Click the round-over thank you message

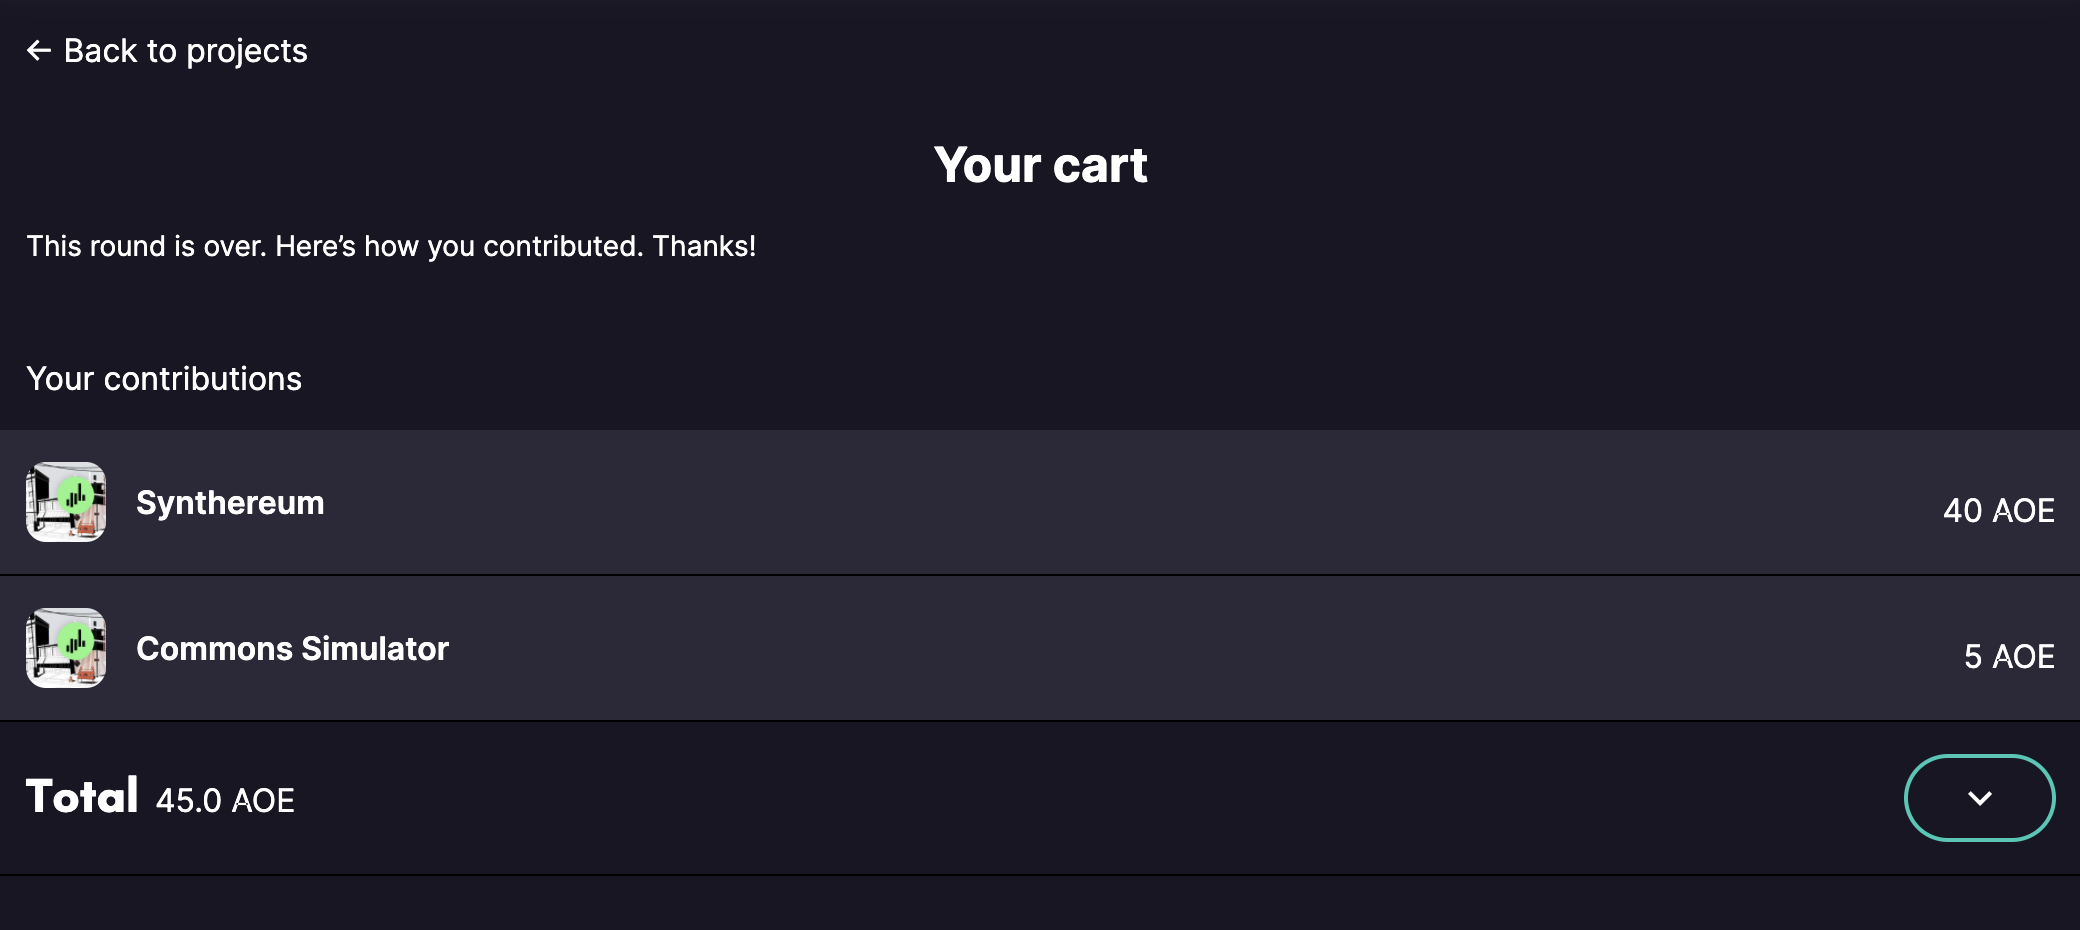pyautogui.click(x=391, y=246)
